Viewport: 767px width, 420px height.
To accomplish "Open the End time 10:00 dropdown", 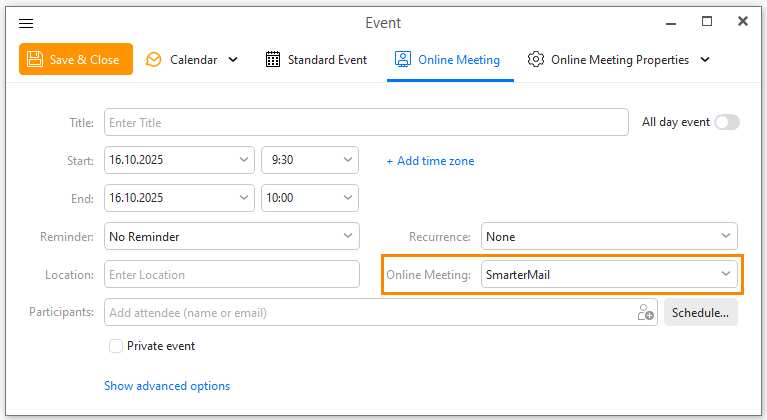I will pyautogui.click(x=348, y=198).
